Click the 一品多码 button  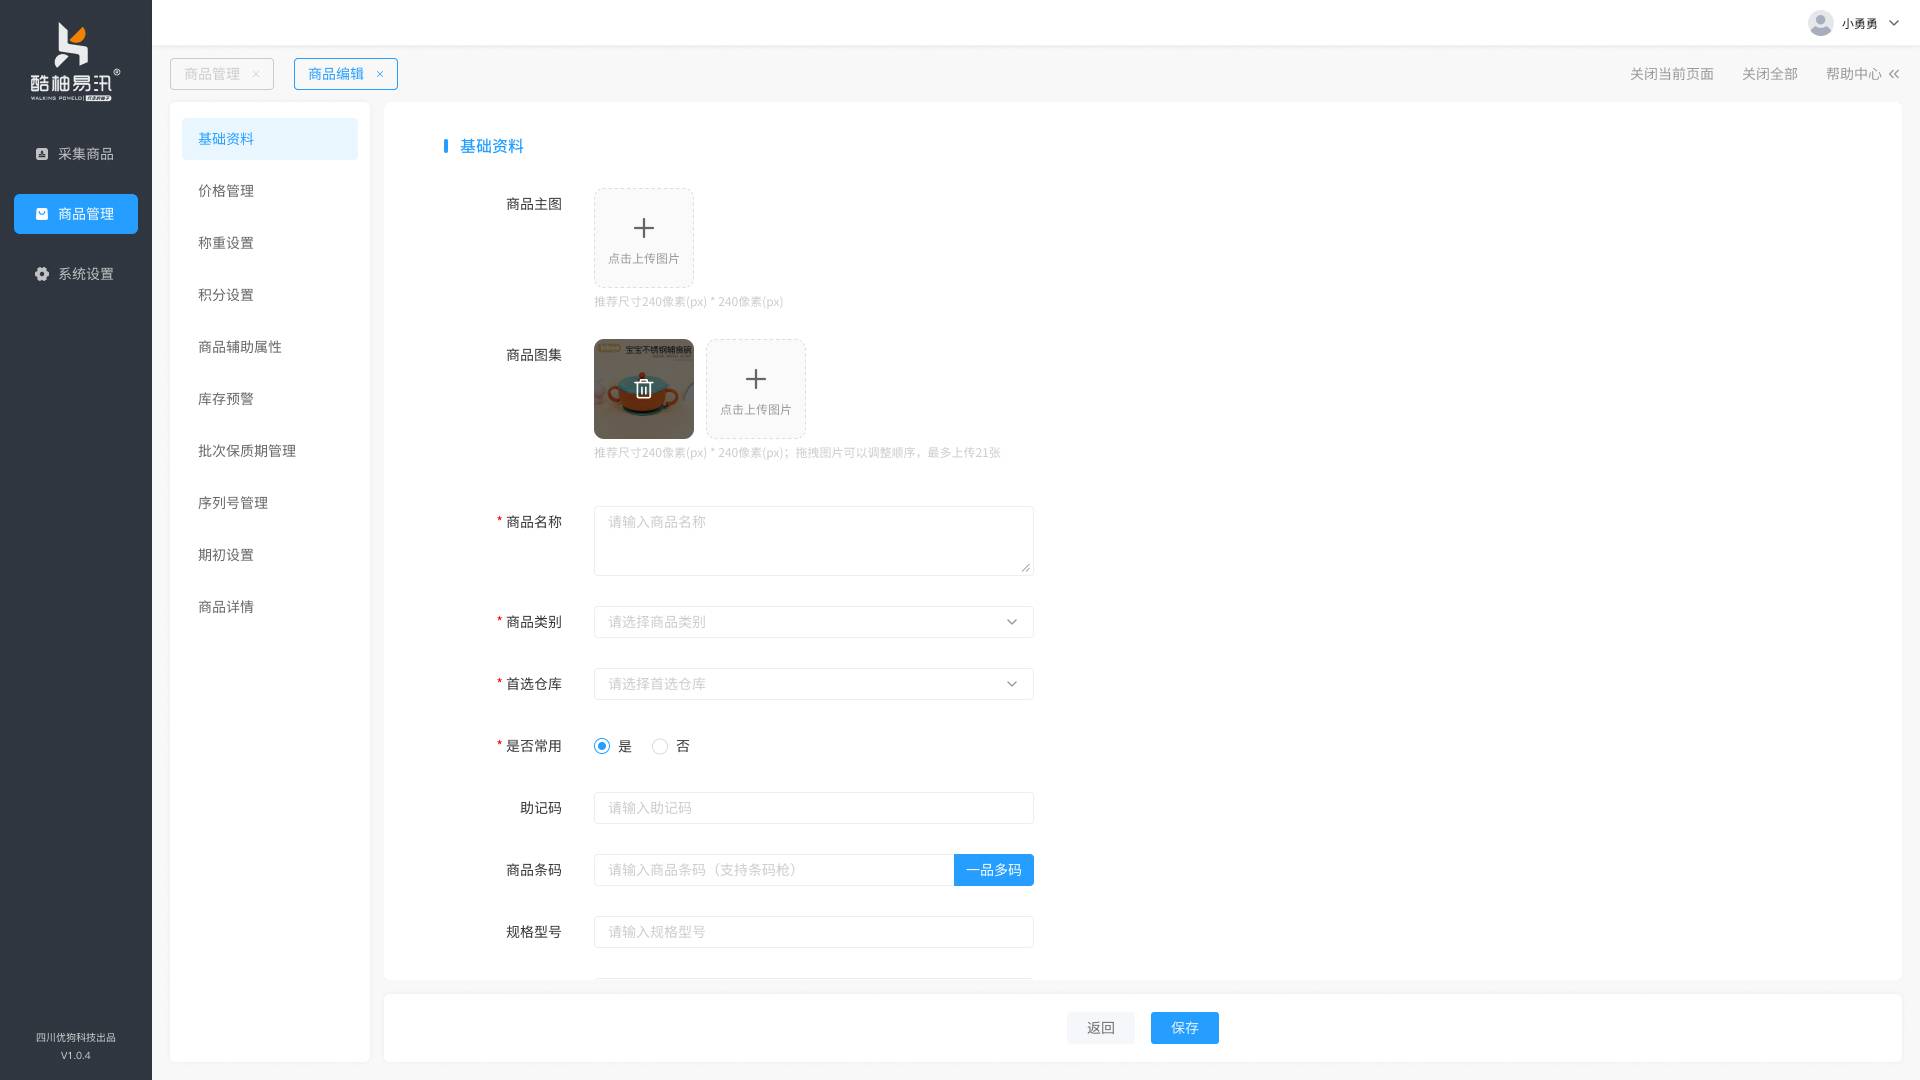point(993,870)
